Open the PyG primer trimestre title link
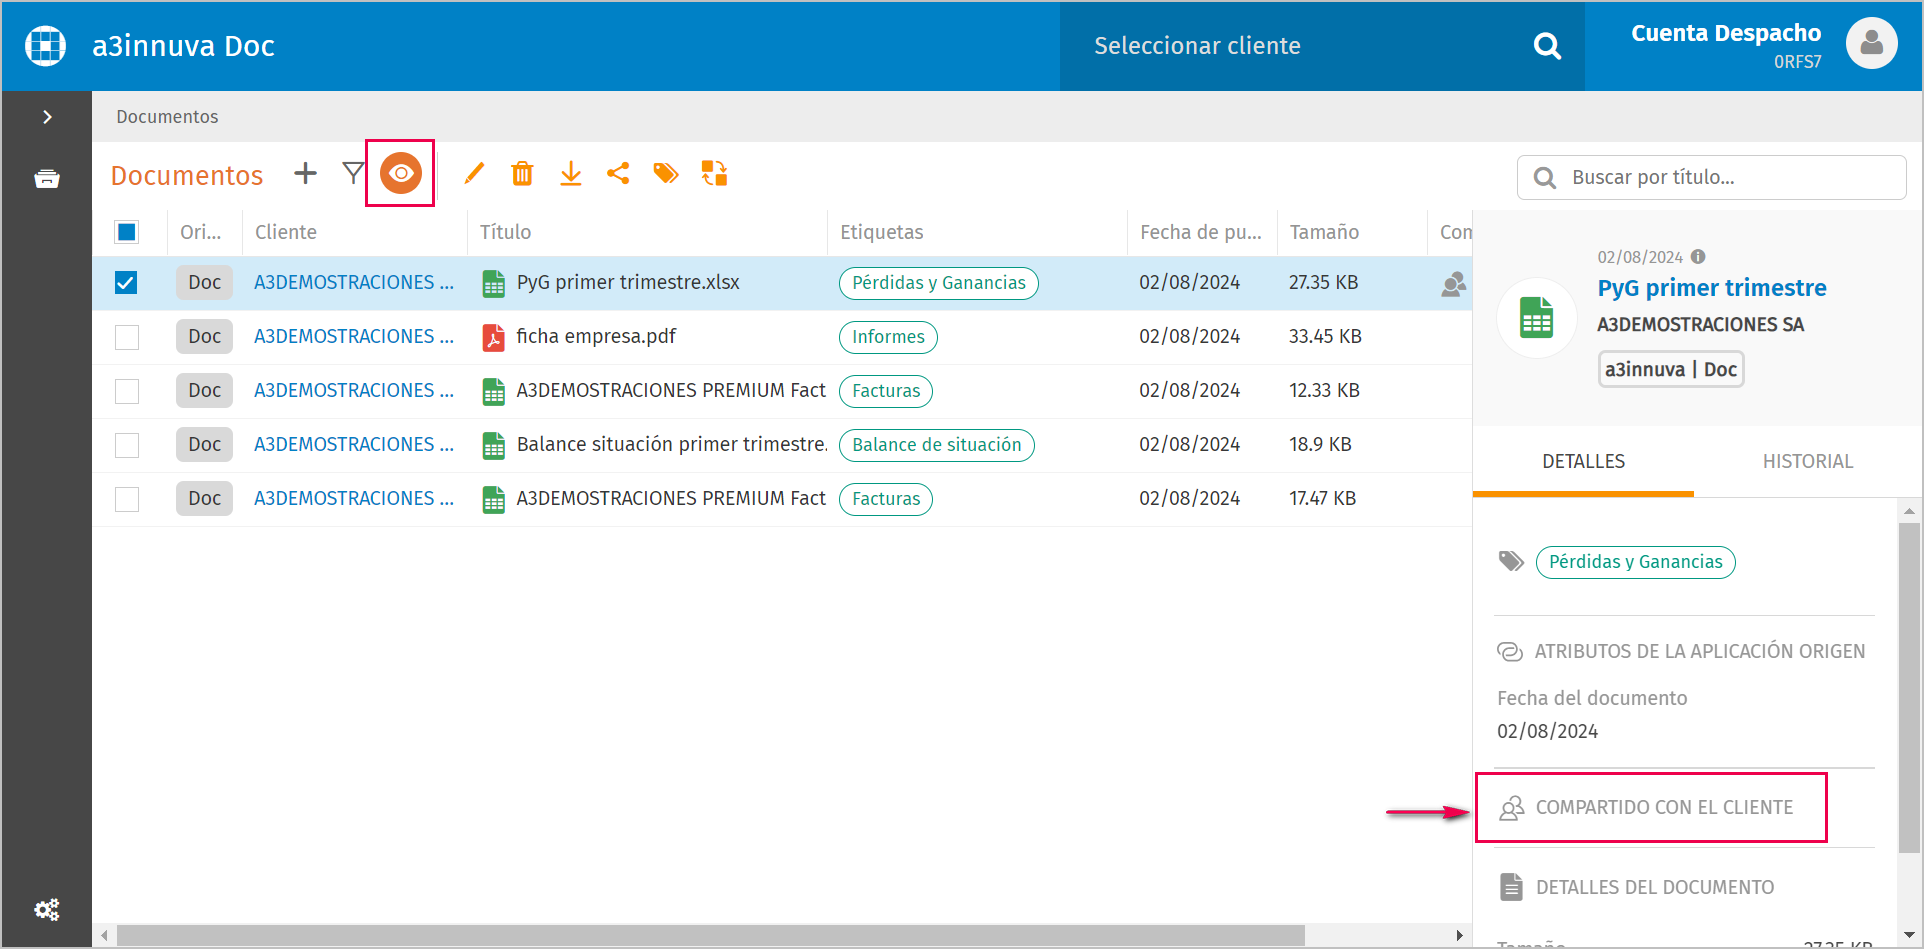 coord(1711,288)
